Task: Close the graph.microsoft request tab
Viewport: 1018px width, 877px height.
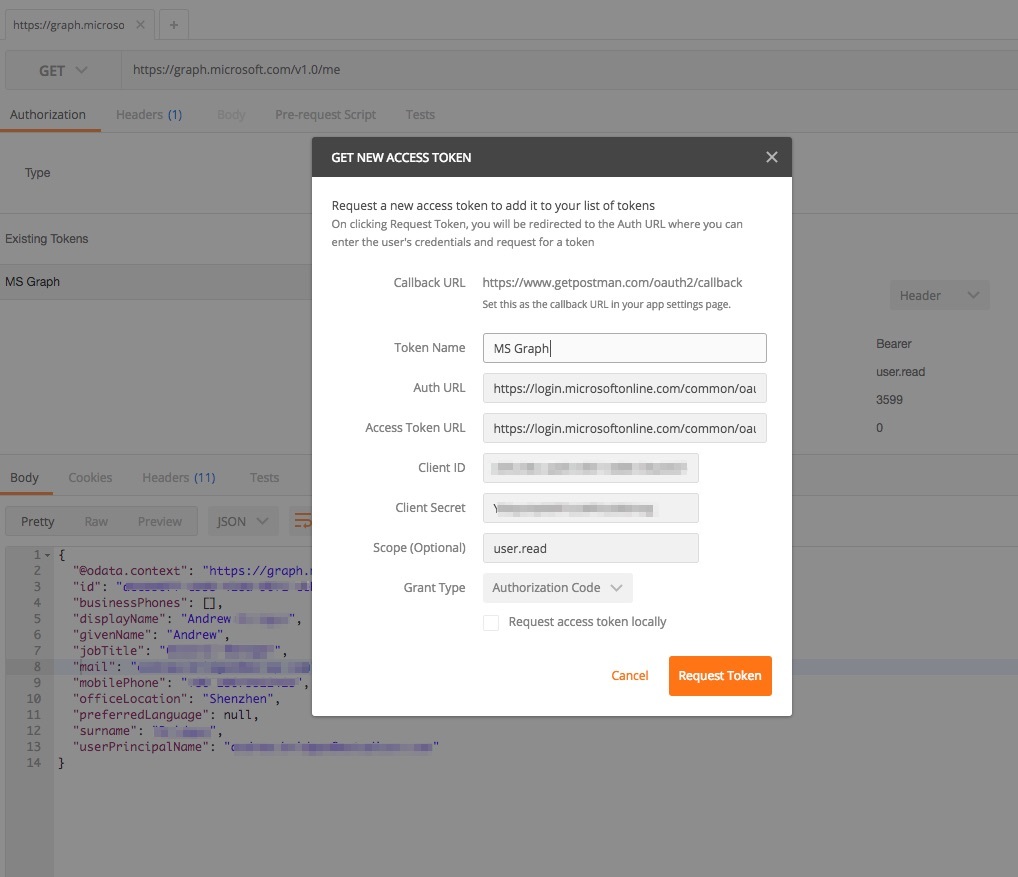Action: pyautogui.click(x=140, y=25)
